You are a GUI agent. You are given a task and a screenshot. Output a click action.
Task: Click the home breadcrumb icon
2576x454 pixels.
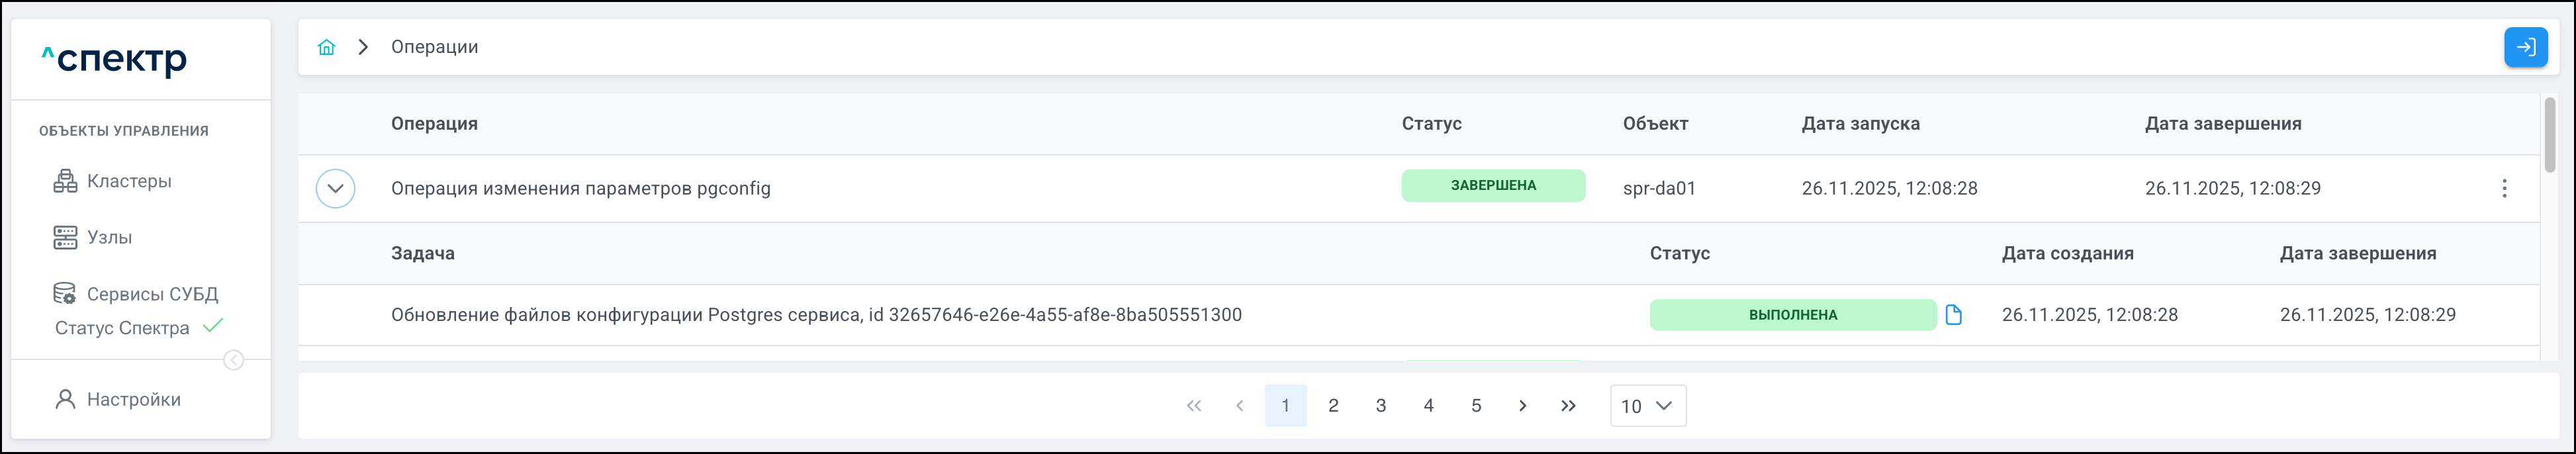coord(326,47)
